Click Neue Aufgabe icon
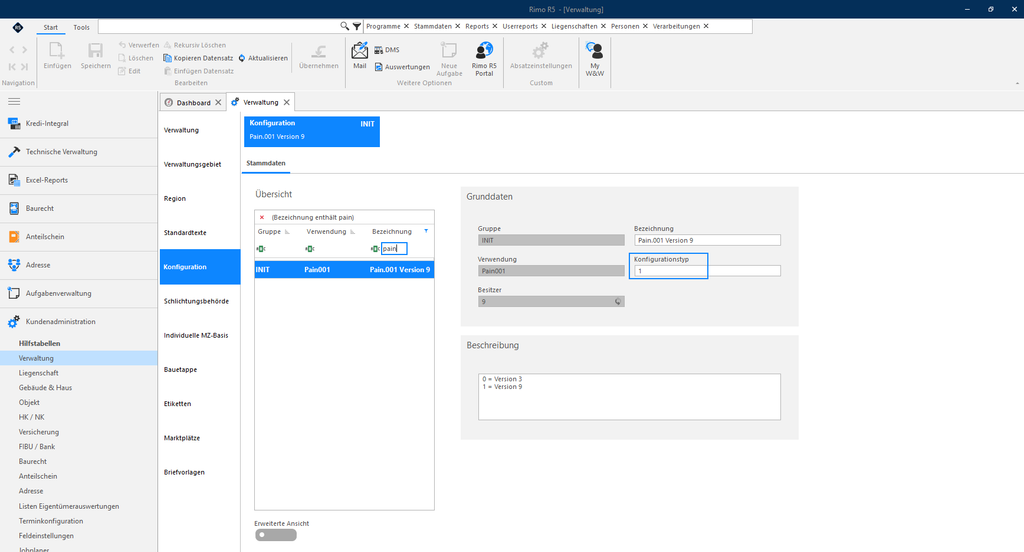The width and height of the screenshot is (1024, 552). click(x=449, y=50)
